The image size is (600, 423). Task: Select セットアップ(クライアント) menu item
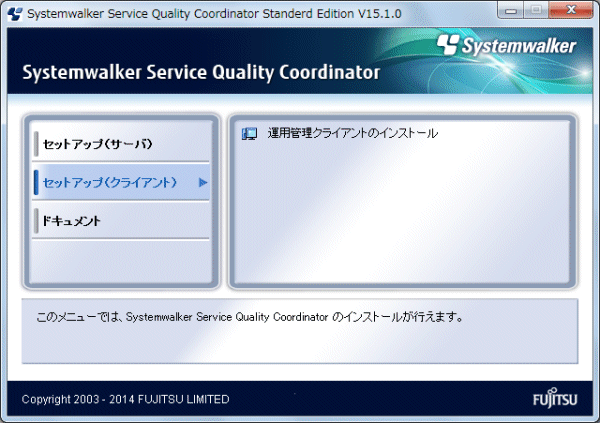121,182
